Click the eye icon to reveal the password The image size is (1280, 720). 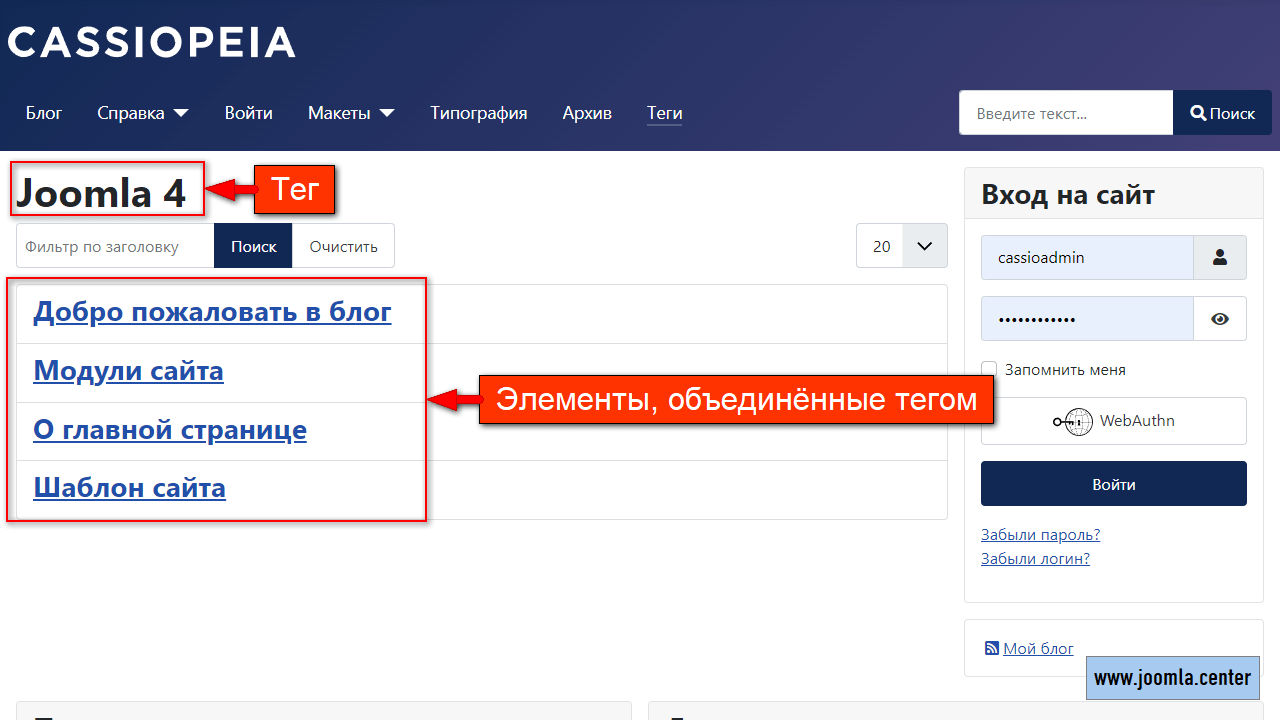pyautogui.click(x=1220, y=318)
